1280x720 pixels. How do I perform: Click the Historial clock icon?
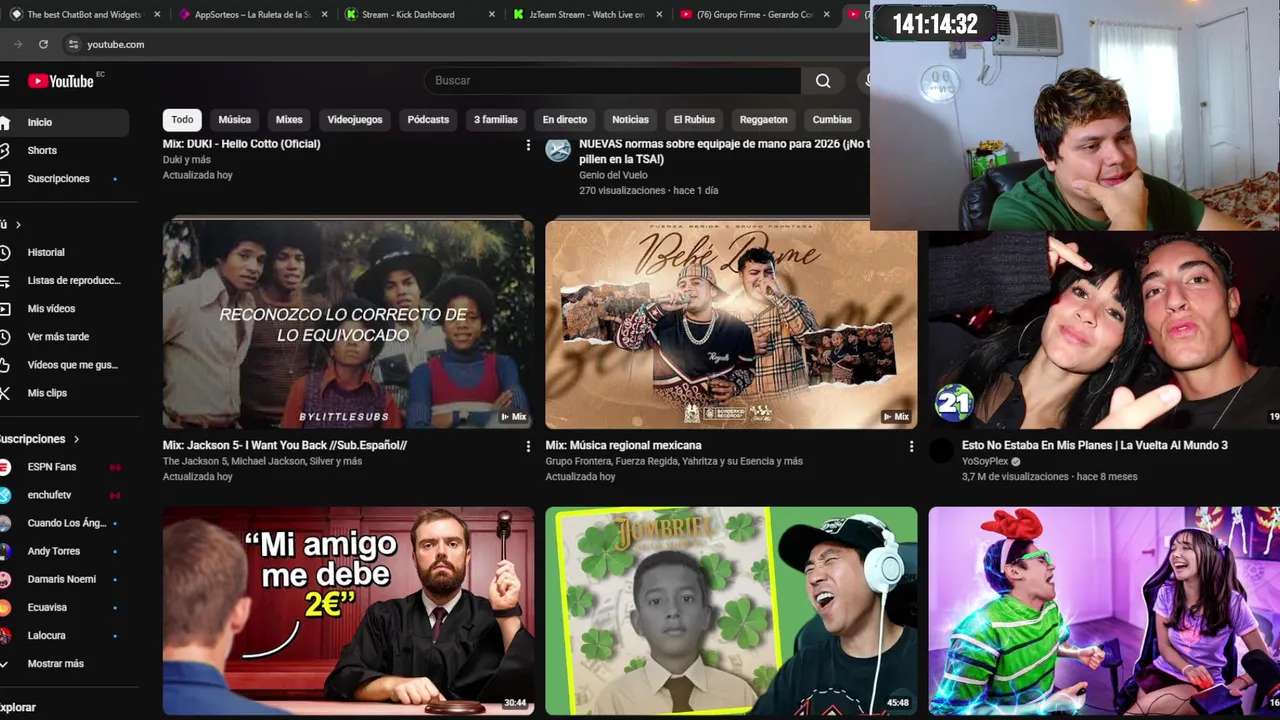(x=5, y=252)
